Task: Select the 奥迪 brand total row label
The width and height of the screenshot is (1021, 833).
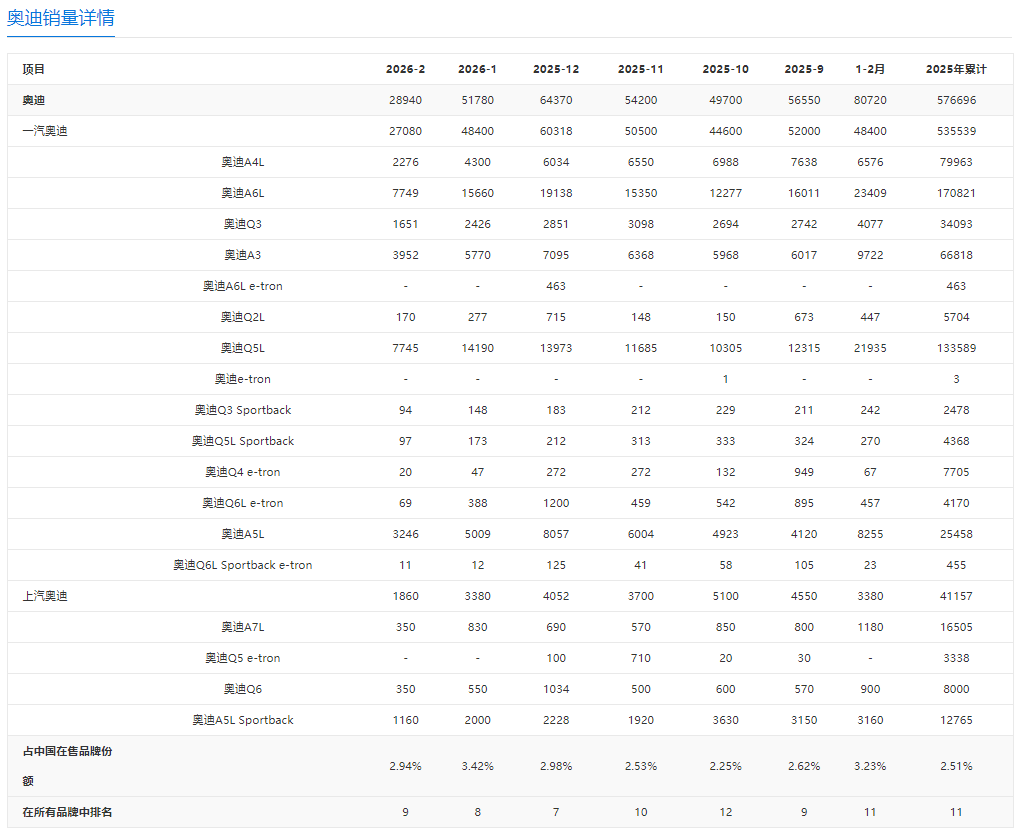Action: point(34,100)
